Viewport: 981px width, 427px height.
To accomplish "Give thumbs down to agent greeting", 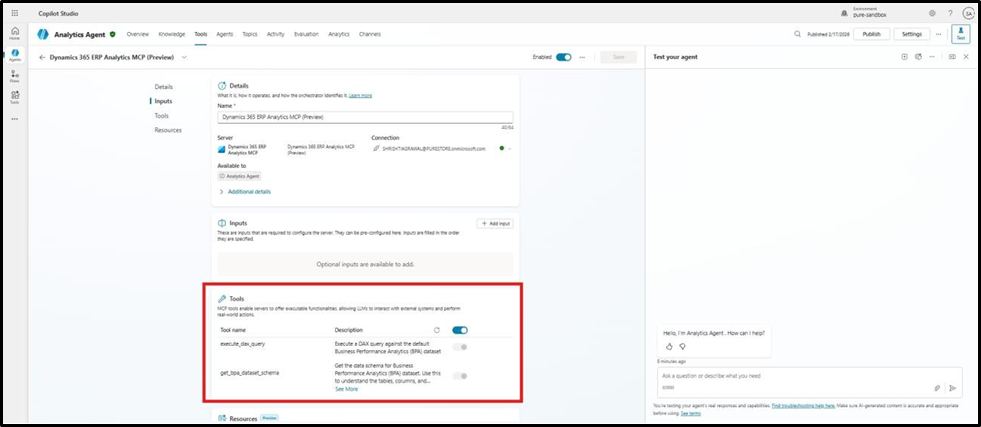I will [683, 346].
